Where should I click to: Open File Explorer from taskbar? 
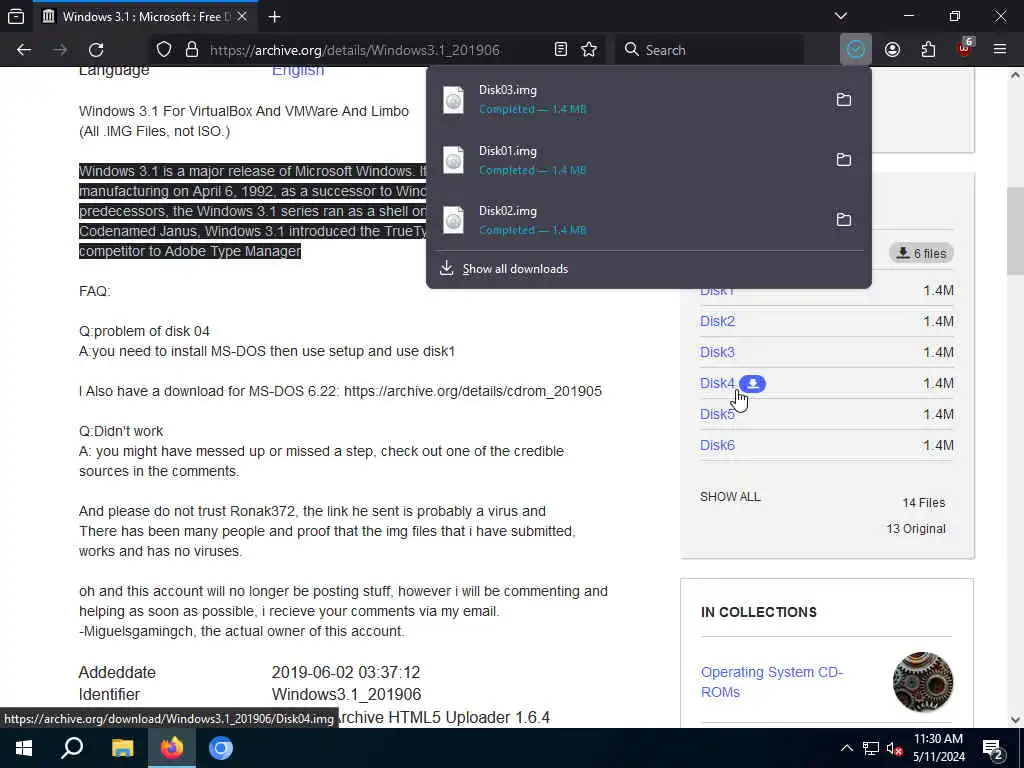[x=122, y=748]
